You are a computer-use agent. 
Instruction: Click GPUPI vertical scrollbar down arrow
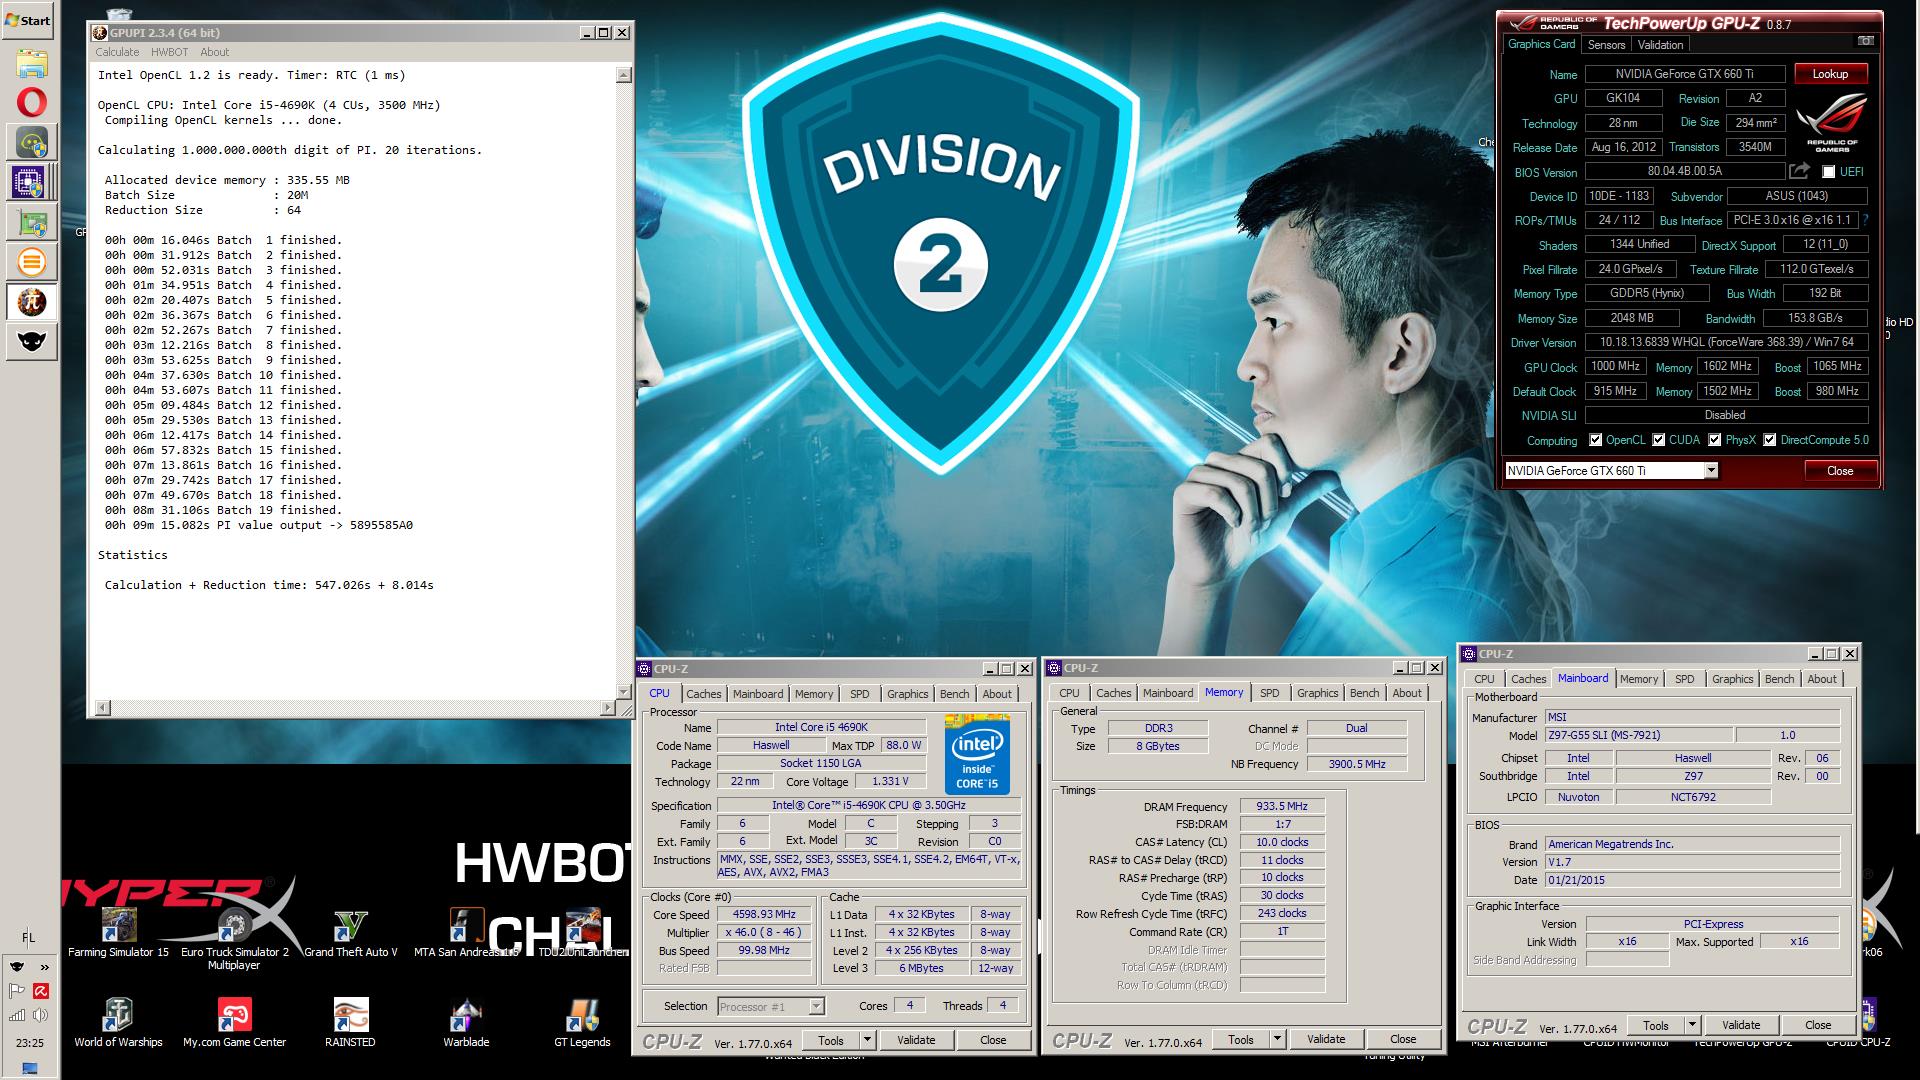623,691
